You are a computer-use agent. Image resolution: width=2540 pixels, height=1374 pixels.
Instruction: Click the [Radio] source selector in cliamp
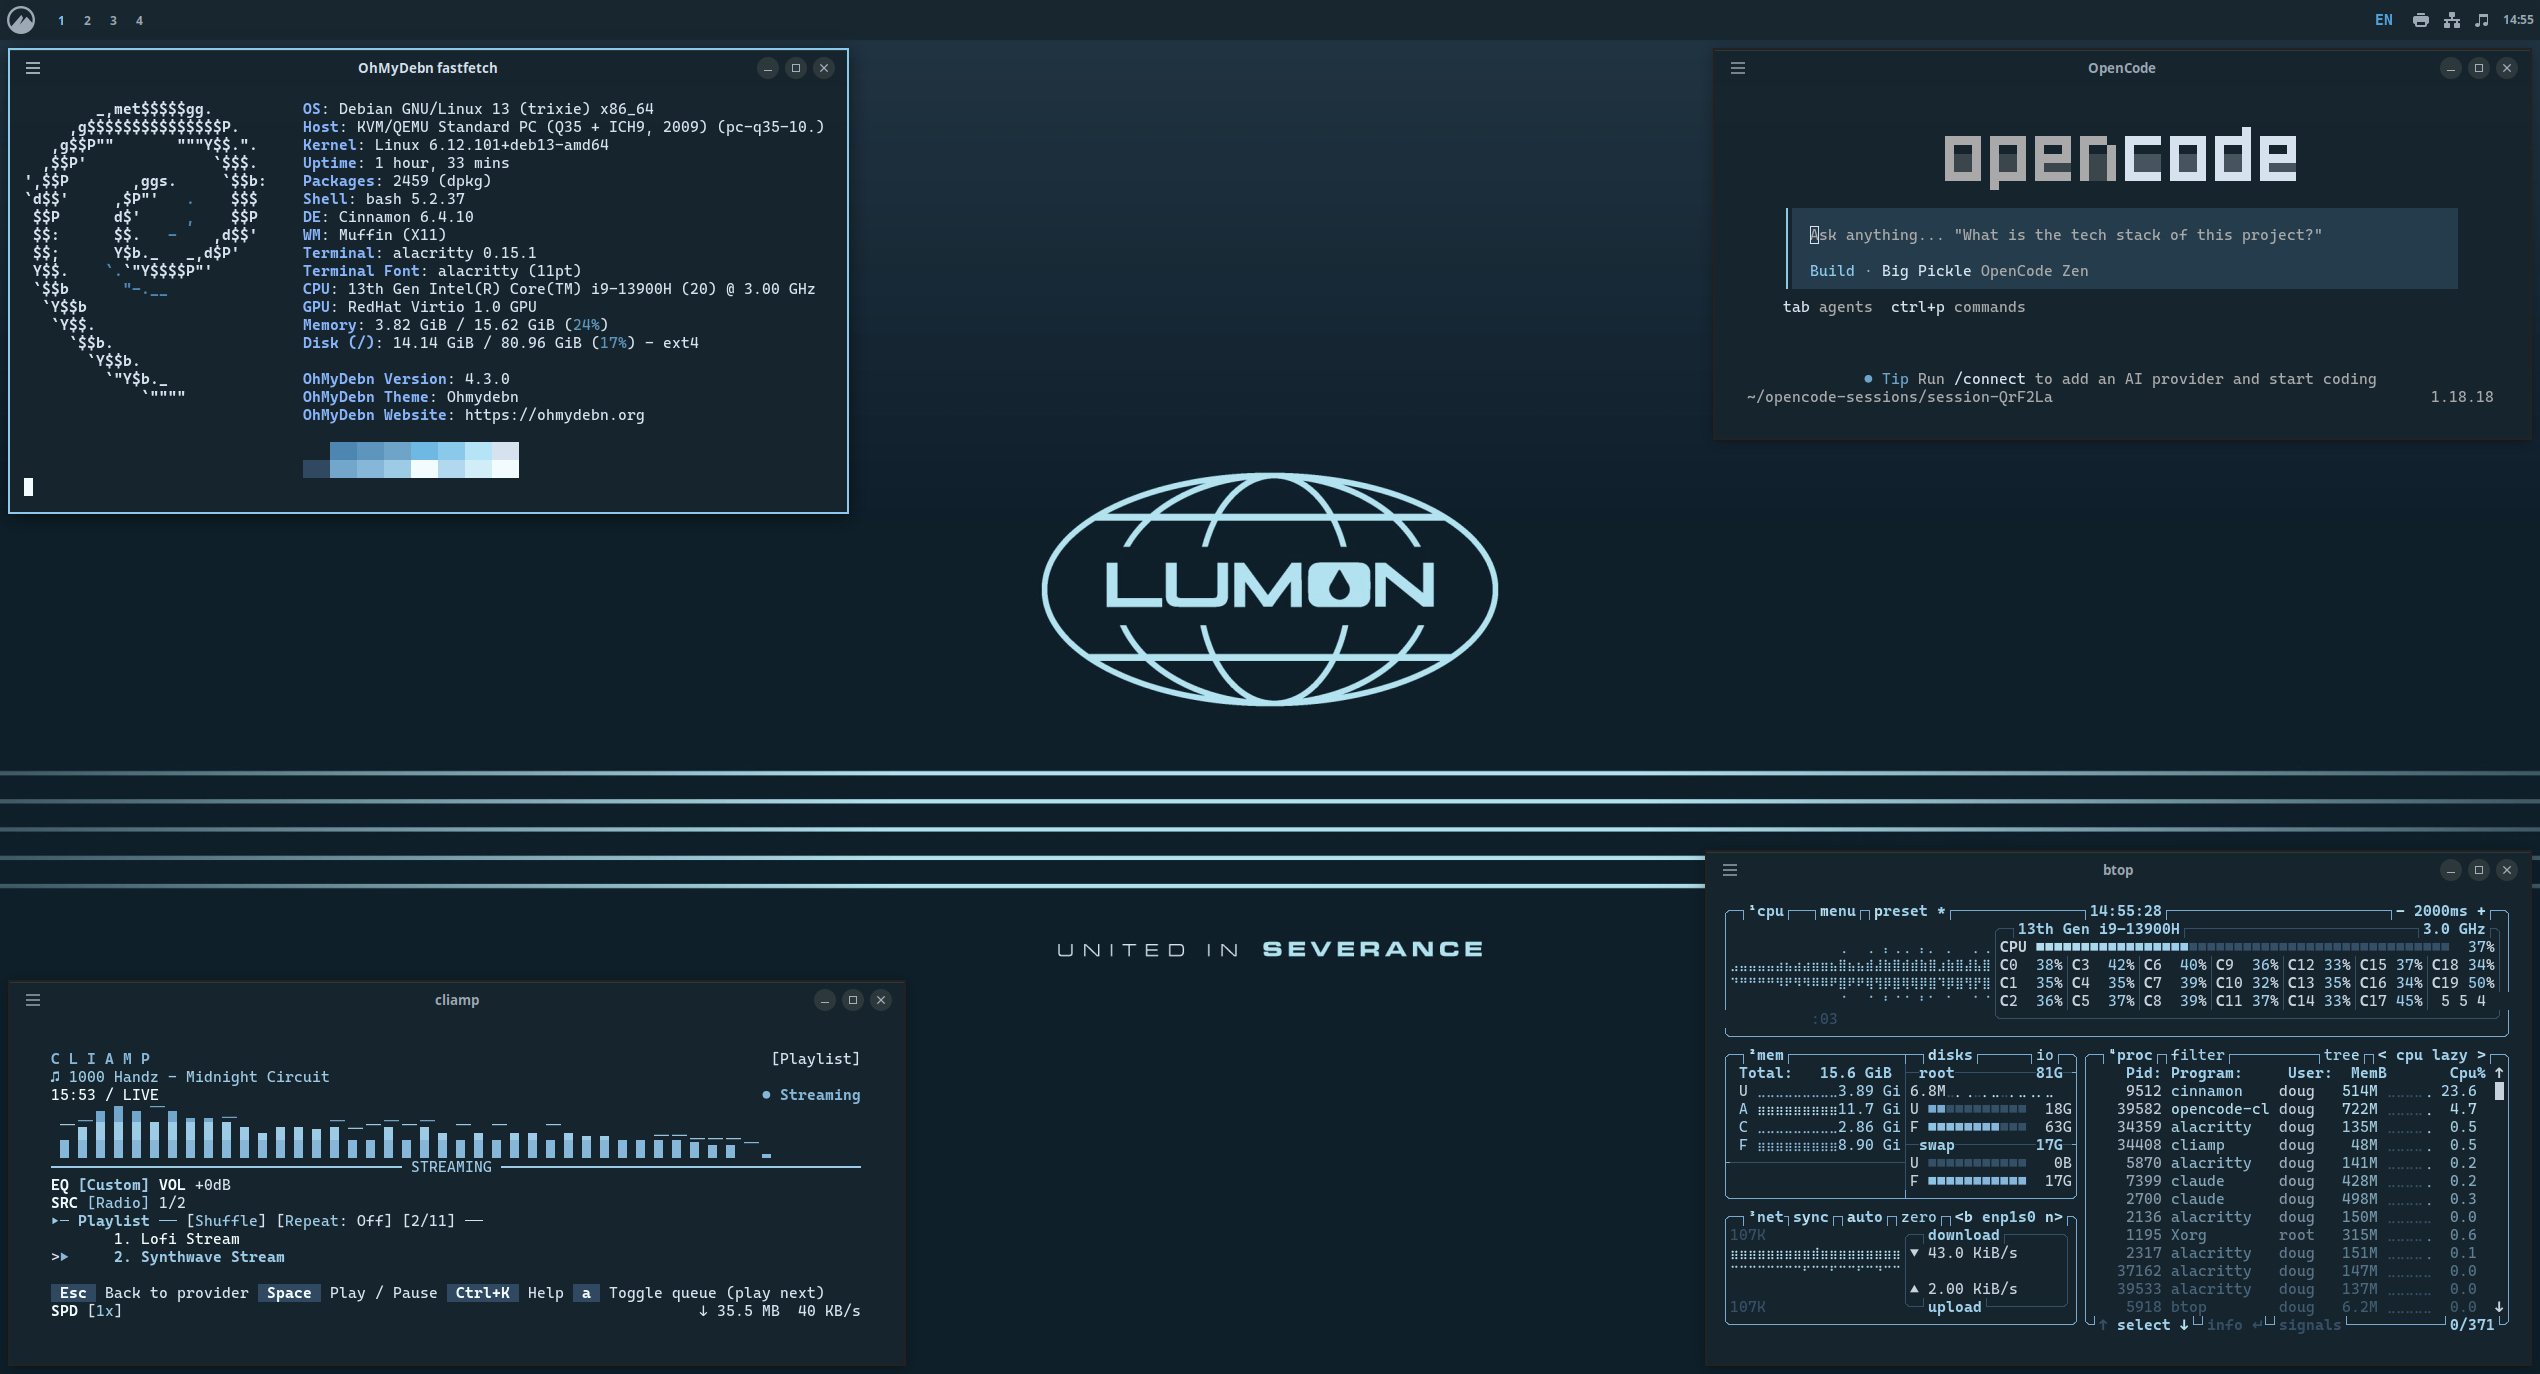tap(118, 1203)
